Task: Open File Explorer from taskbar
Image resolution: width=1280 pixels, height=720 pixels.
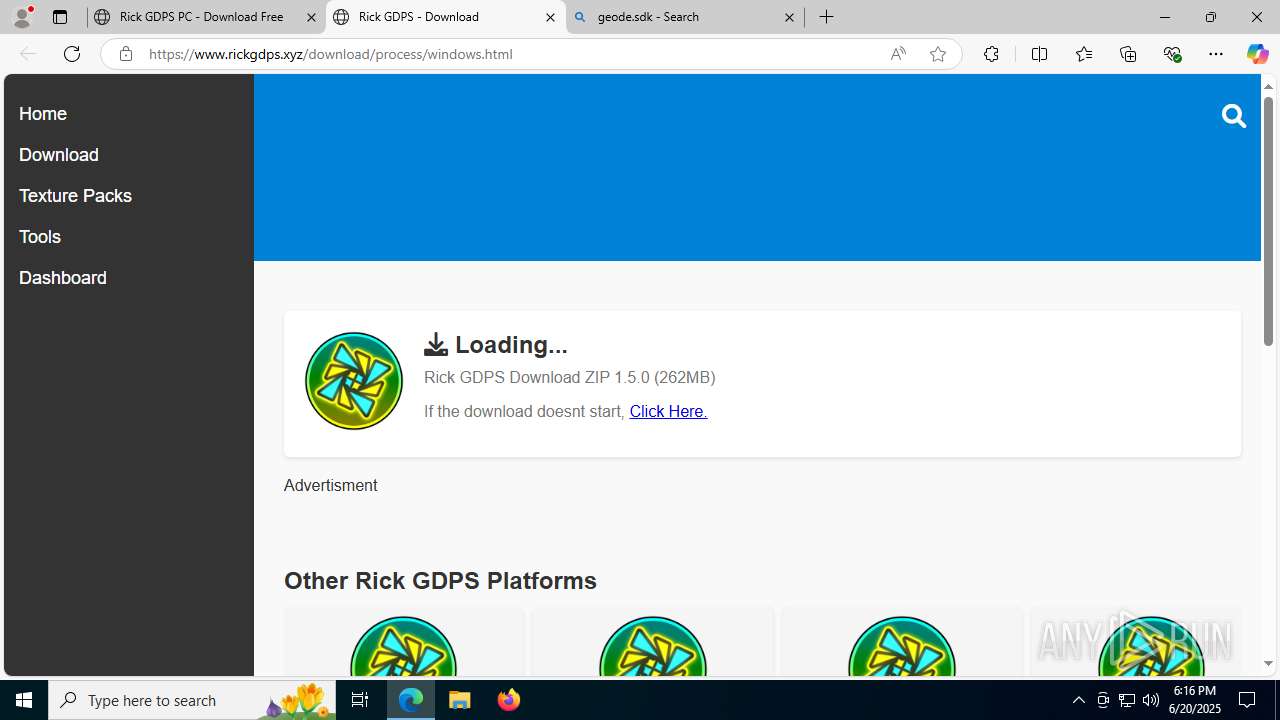Action: (460, 700)
